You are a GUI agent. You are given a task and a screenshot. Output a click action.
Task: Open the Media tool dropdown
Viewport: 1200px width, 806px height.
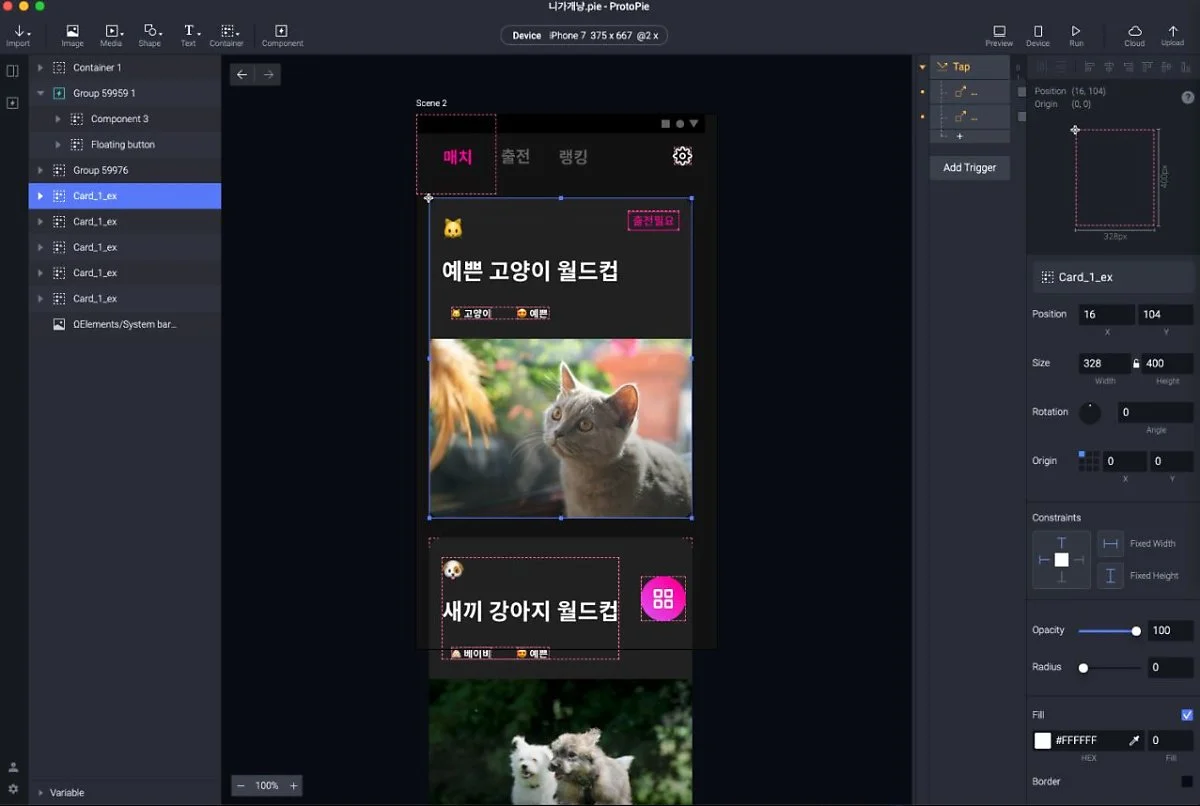[x=111, y=36]
